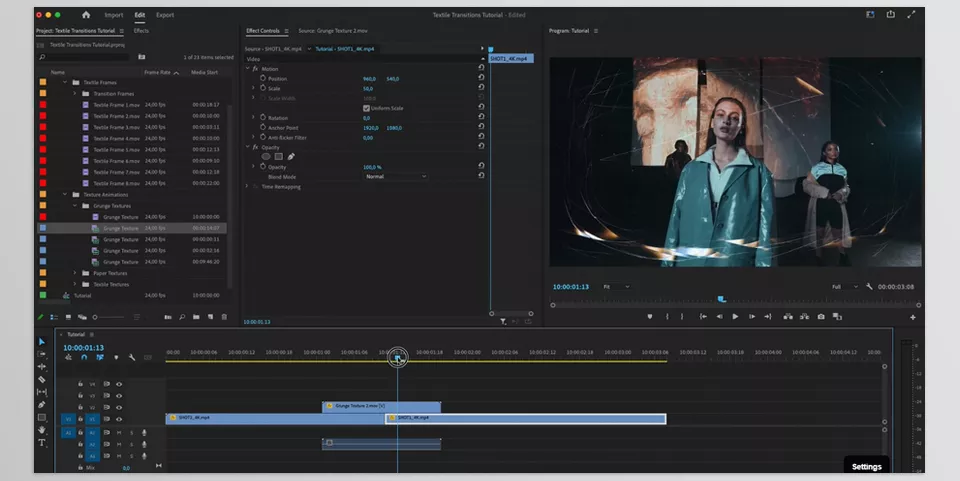Screen dimensions: 960x481
Task: Select the Type tool
Action: click(42, 442)
